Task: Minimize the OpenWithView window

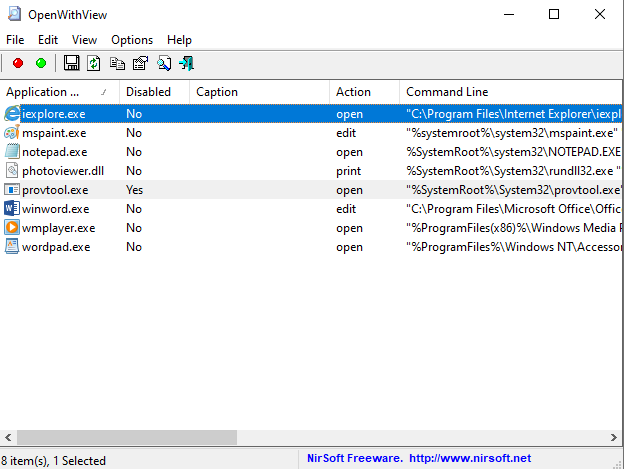Action: pos(509,14)
